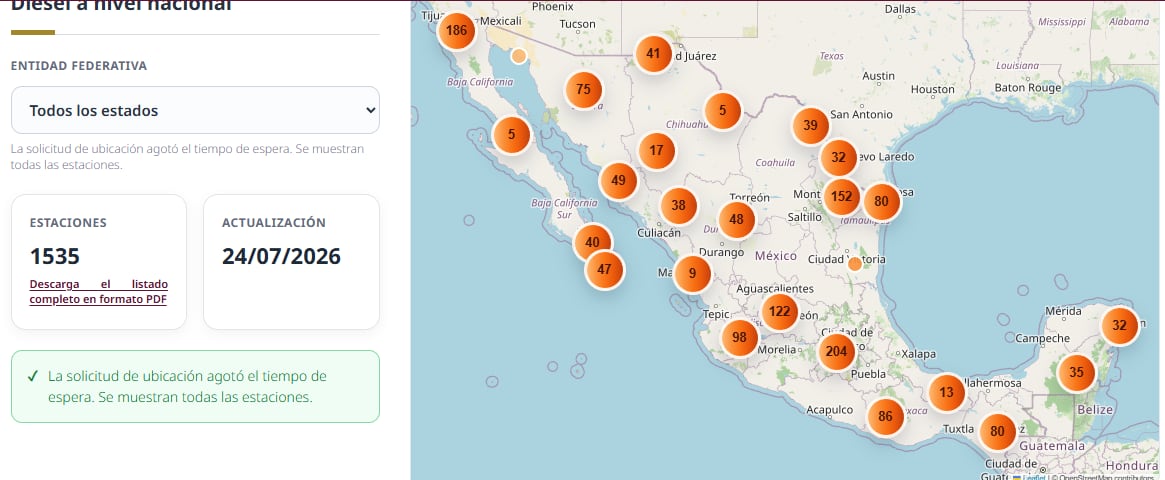The height and width of the screenshot is (480, 1165).
Task: Download the full station list PDF
Action: click(99, 292)
